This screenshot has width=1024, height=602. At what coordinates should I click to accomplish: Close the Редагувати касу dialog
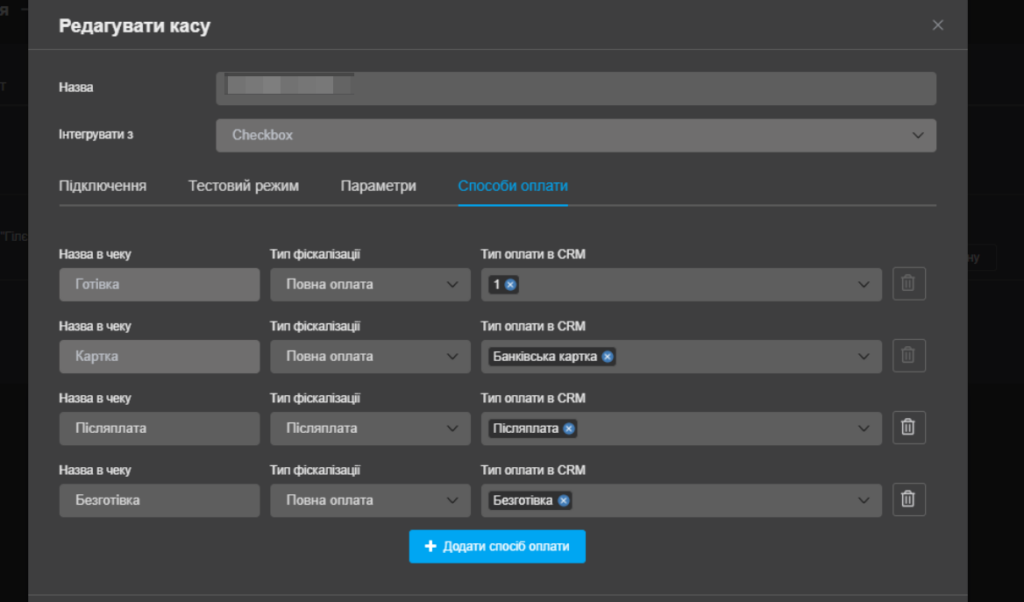click(x=937, y=25)
